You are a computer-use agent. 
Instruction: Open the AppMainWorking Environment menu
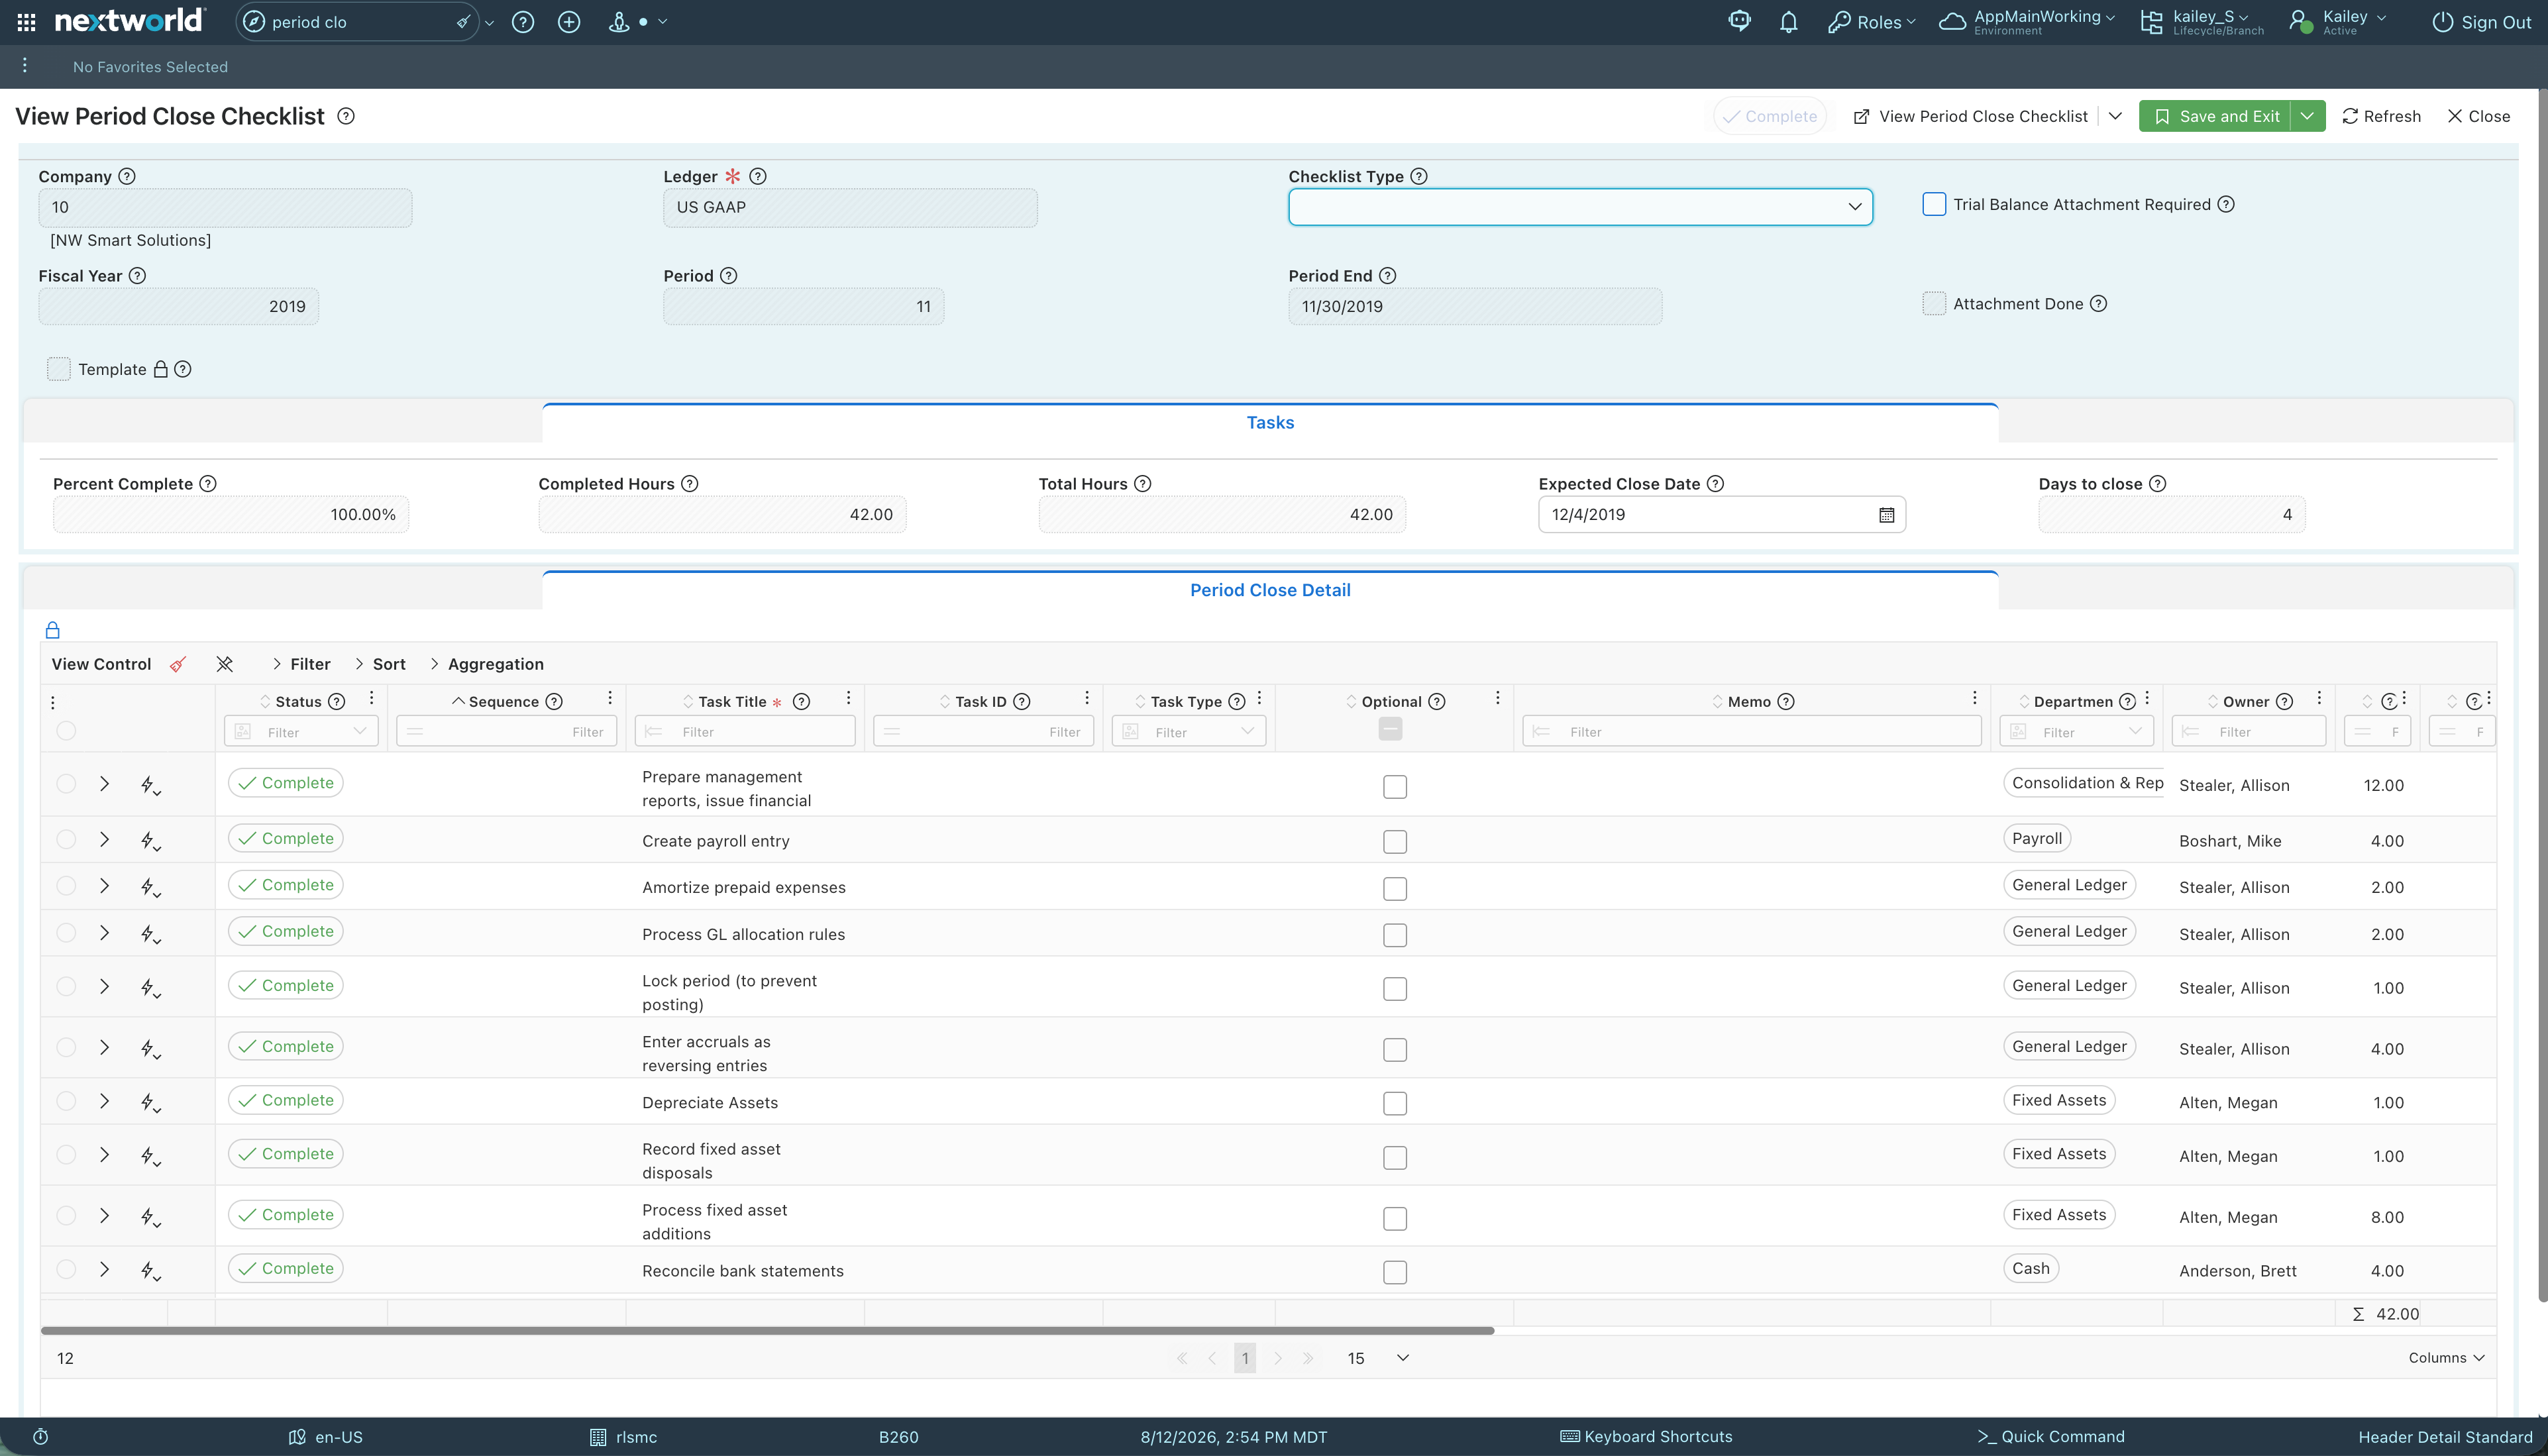pyautogui.click(x=2027, y=22)
